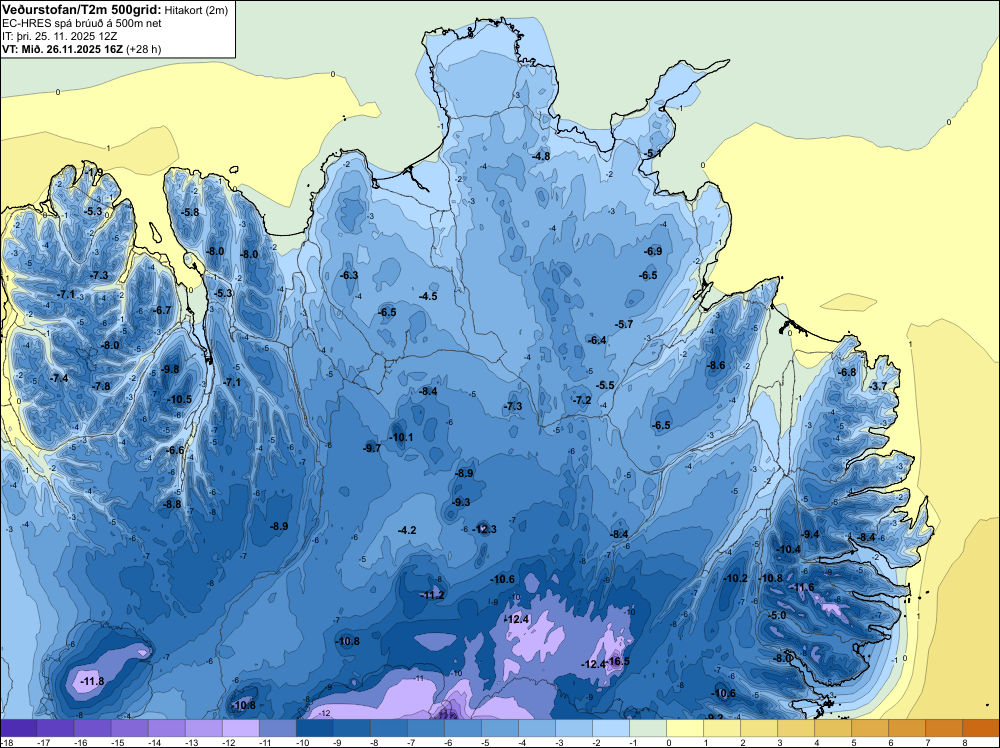Click the '-6.9' temperature label
1000x748 pixels.
coord(652,251)
